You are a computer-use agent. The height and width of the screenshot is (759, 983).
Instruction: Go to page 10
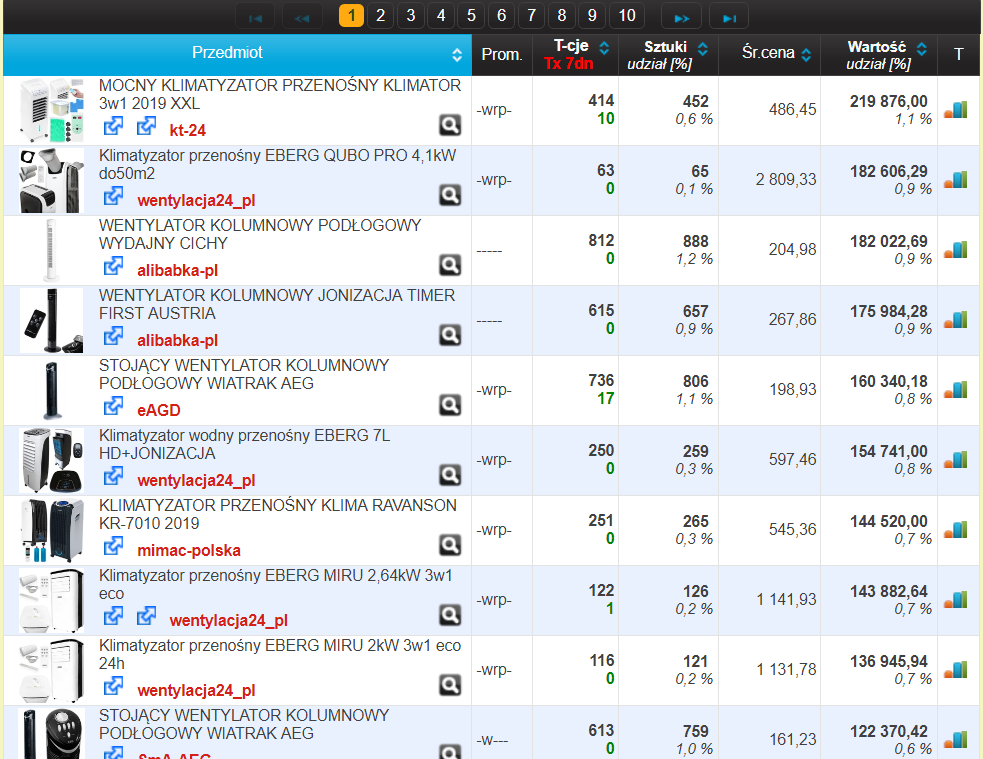point(627,16)
